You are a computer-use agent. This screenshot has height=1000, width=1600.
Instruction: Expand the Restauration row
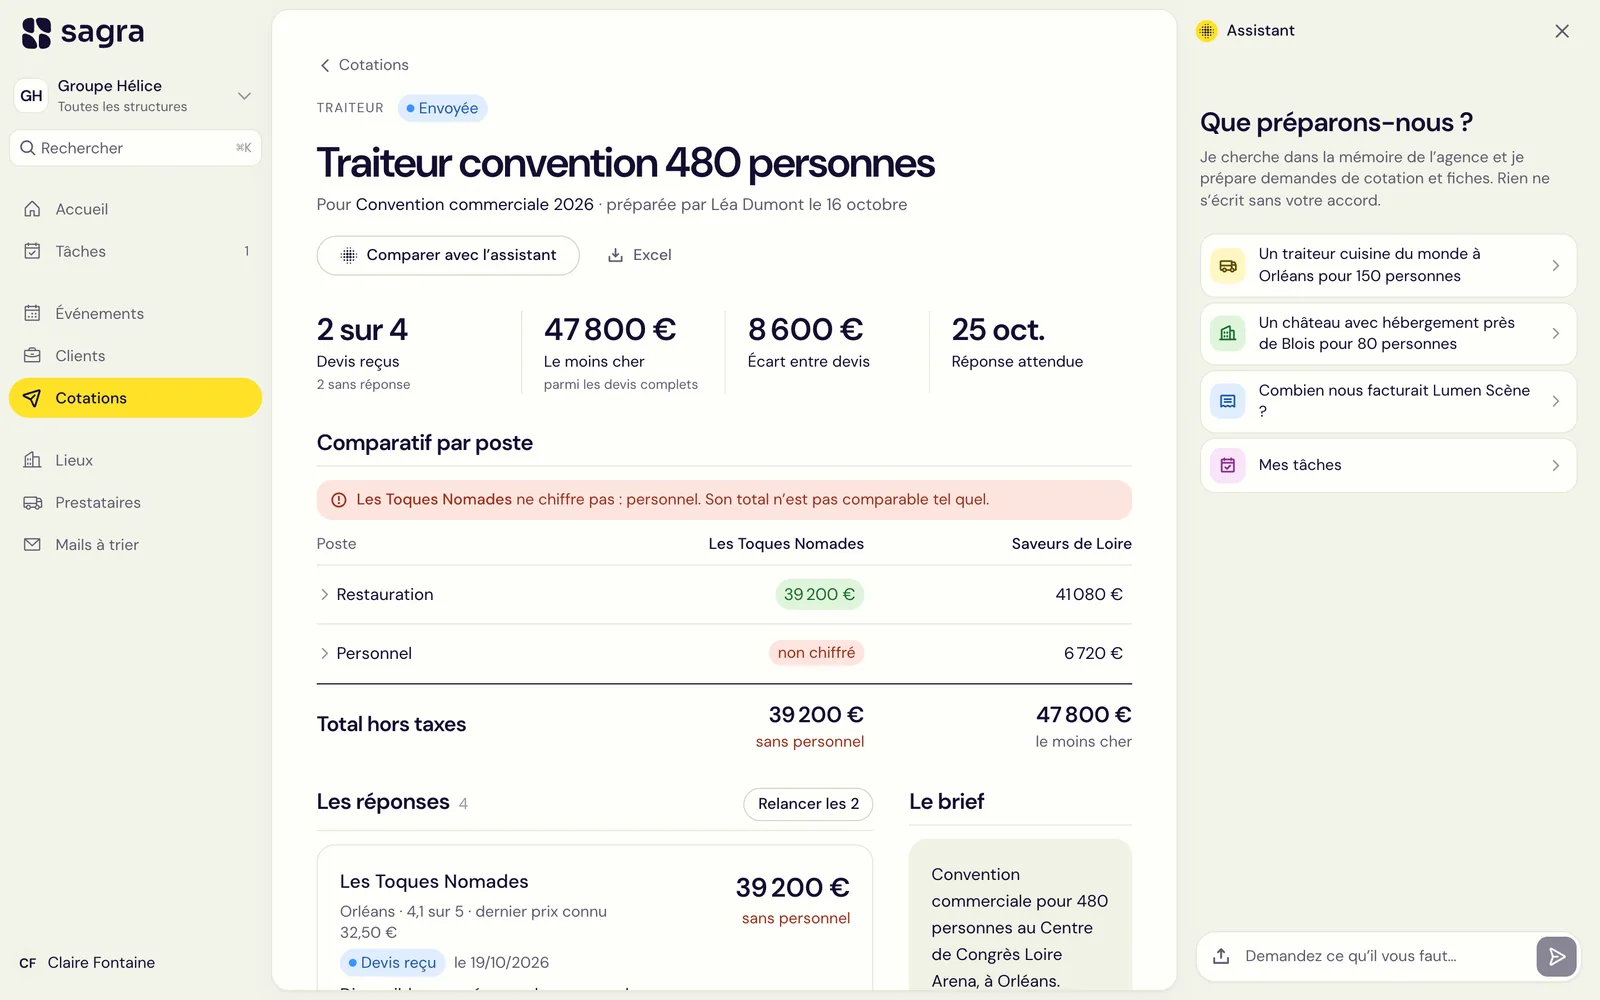point(324,595)
